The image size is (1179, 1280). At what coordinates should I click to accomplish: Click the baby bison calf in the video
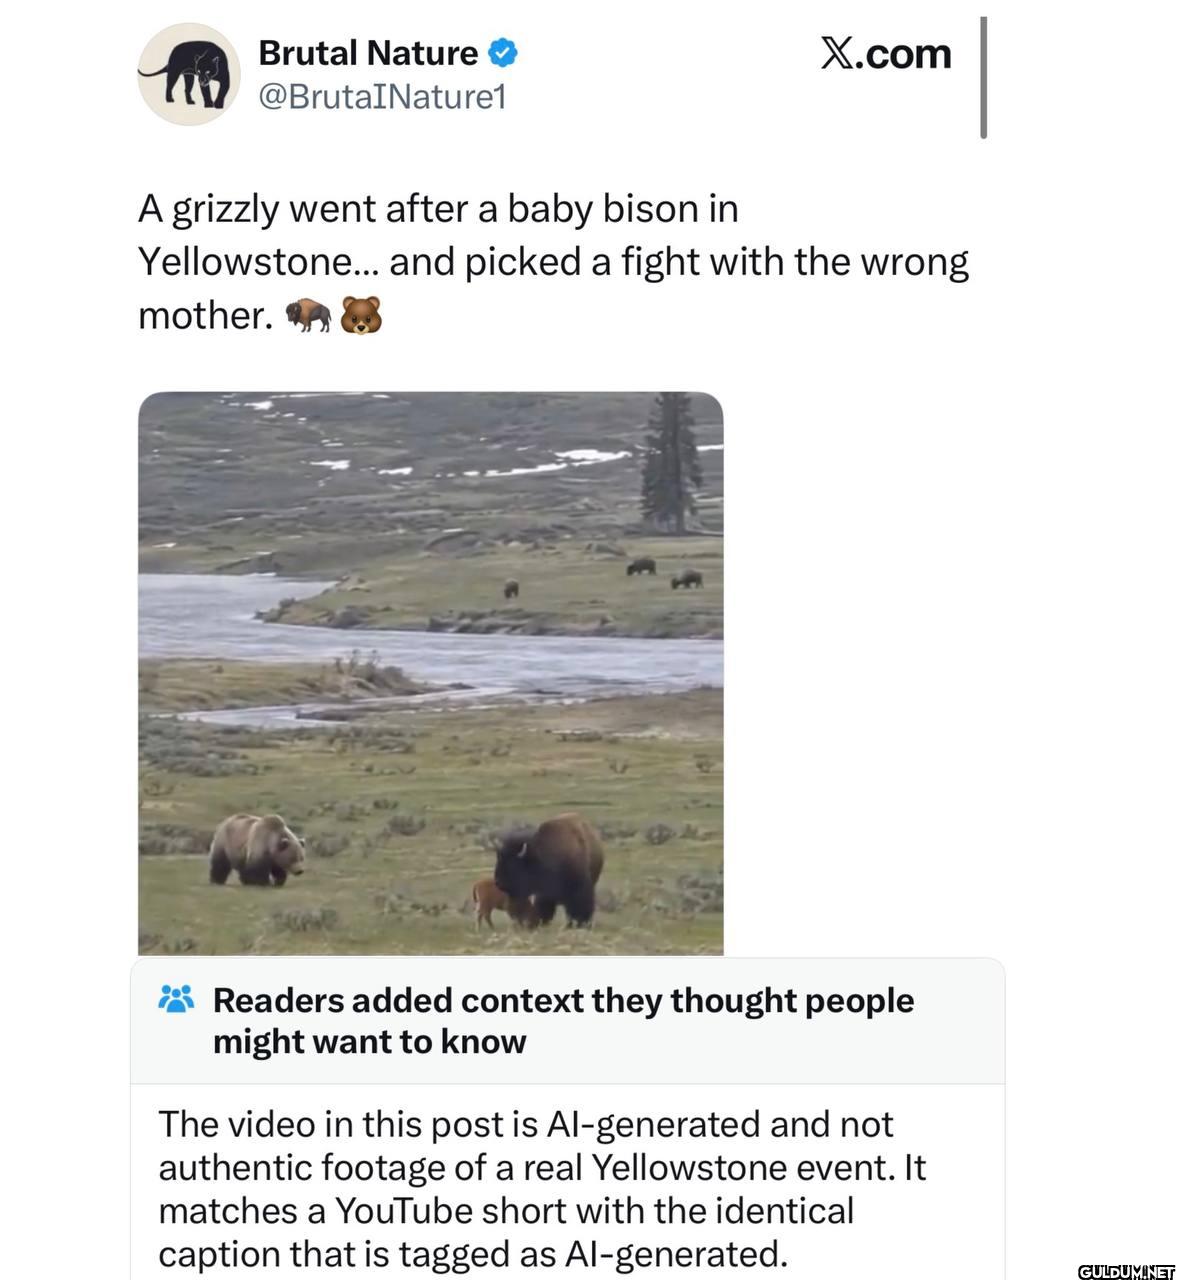click(x=493, y=901)
